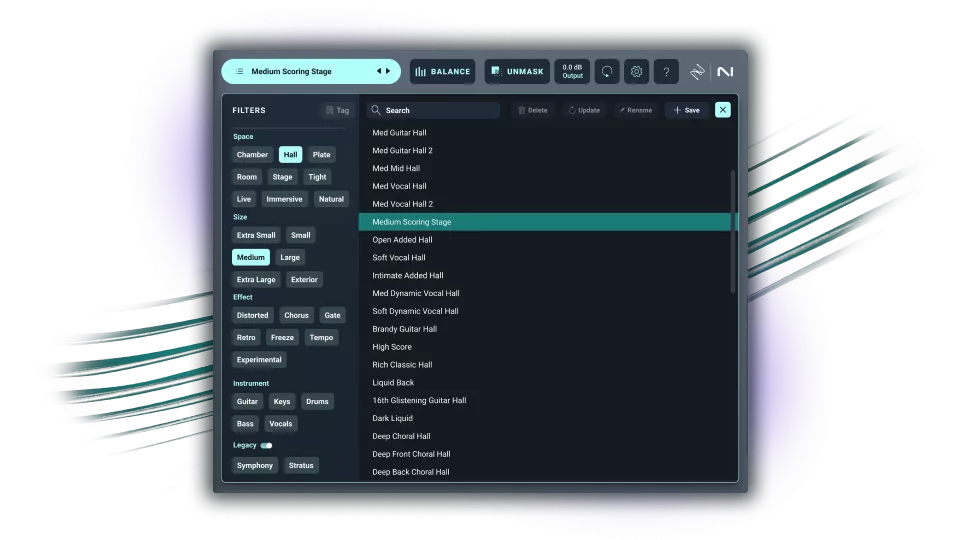960x540 pixels.
Task: Select the Brandy Guitar Hall preset
Action: click(x=545, y=329)
